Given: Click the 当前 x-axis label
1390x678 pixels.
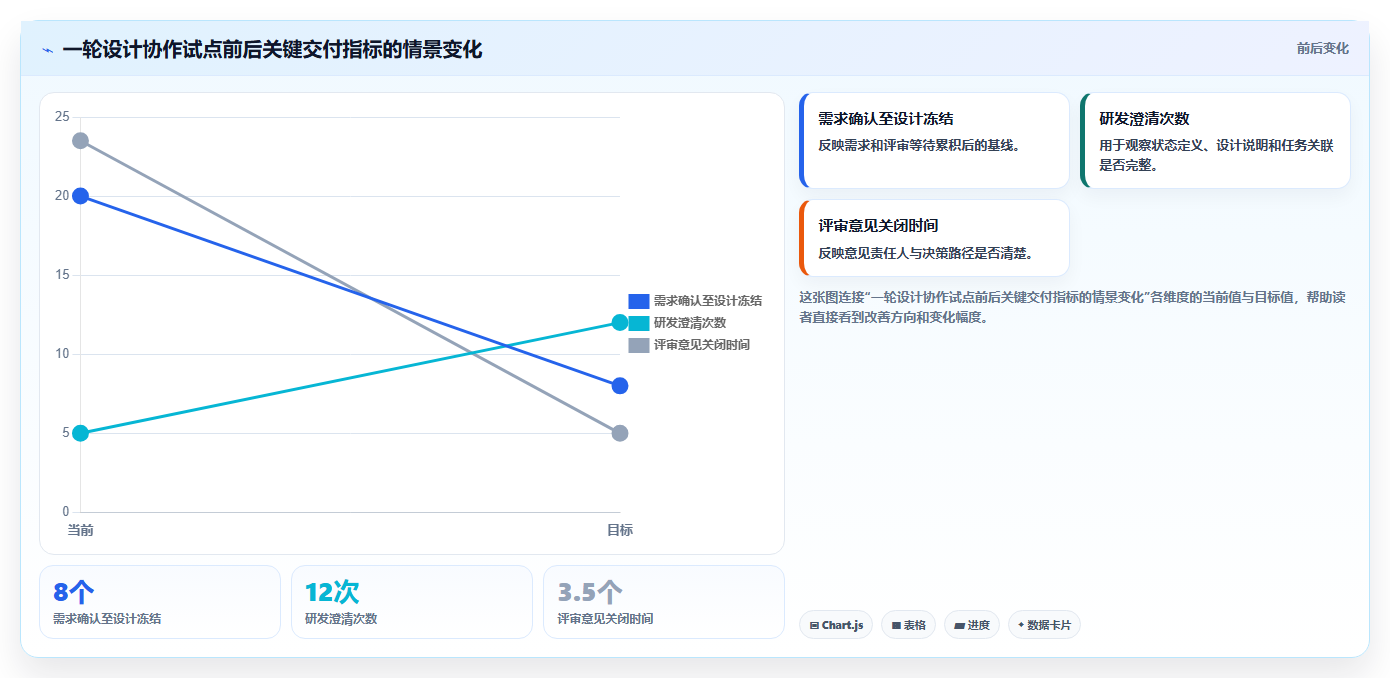Looking at the screenshot, I should tap(80, 530).
